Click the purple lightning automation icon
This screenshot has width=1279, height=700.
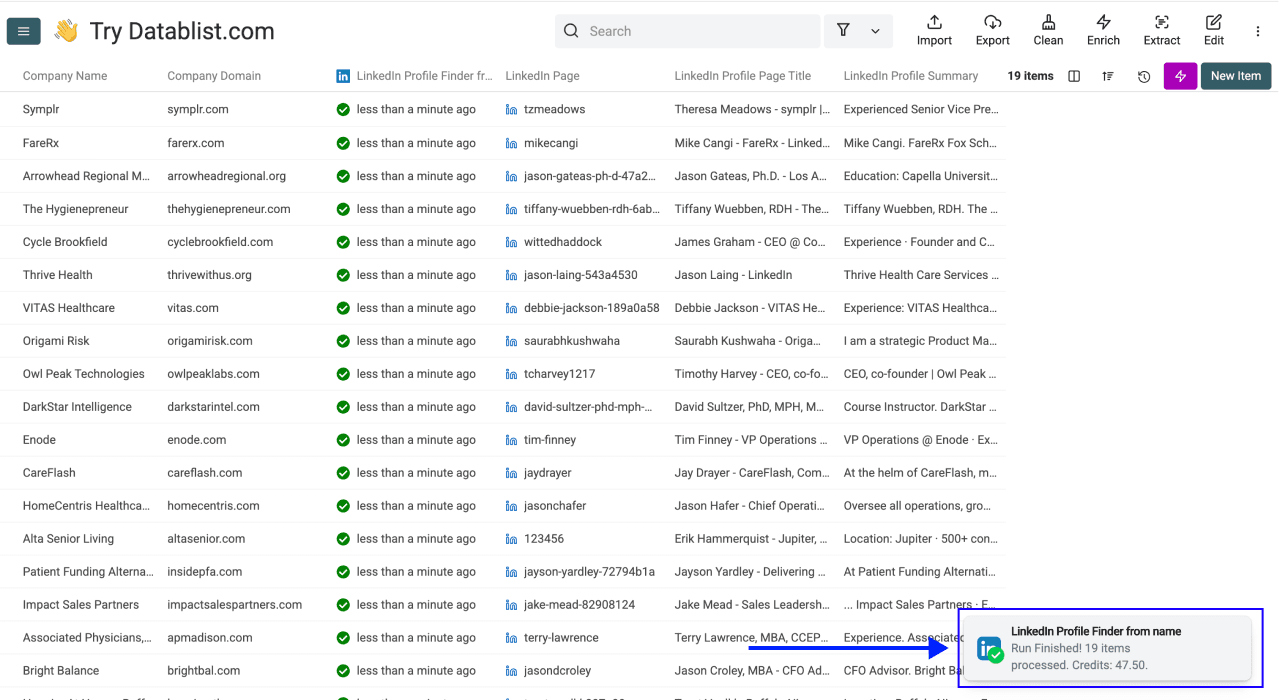[x=1179, y=75]
